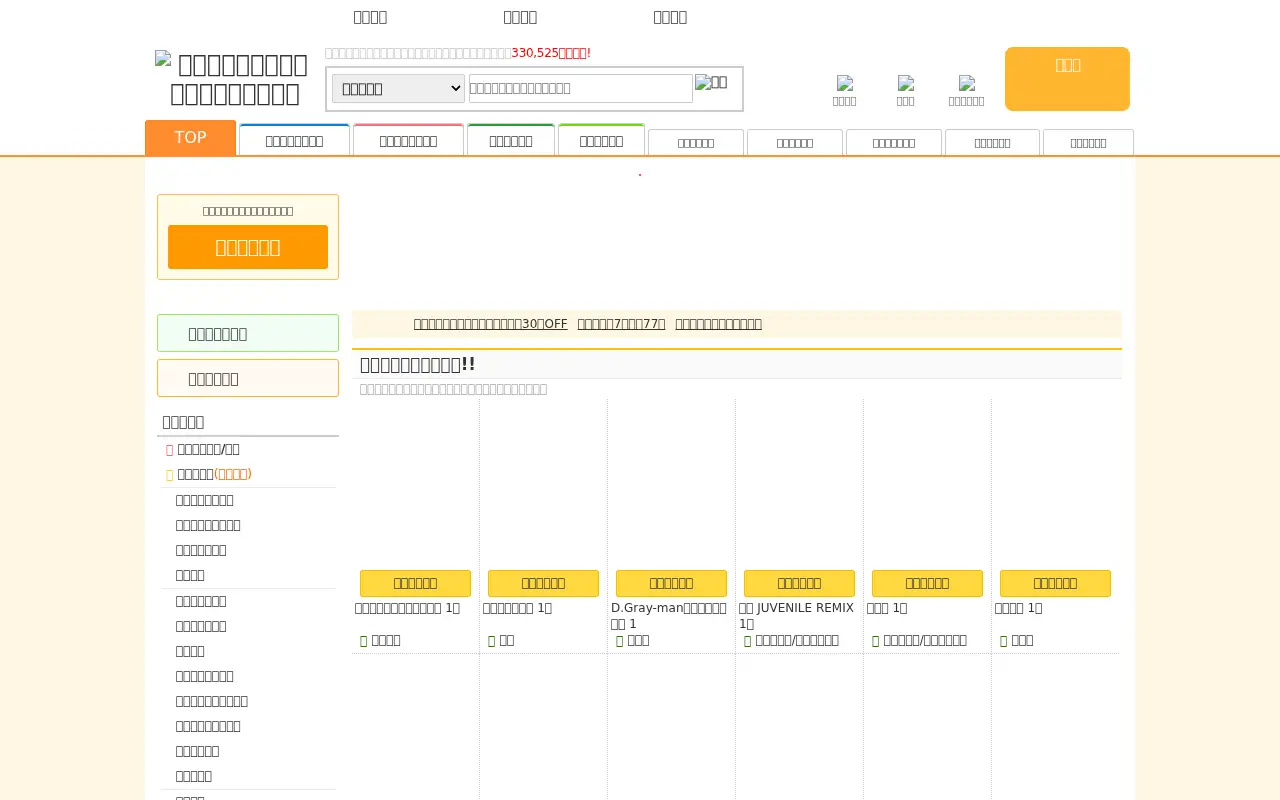This screenshot has height=800, width=1280.
Task: Click the yellow button above the D.Gray-man title
Action: [671, 583]
